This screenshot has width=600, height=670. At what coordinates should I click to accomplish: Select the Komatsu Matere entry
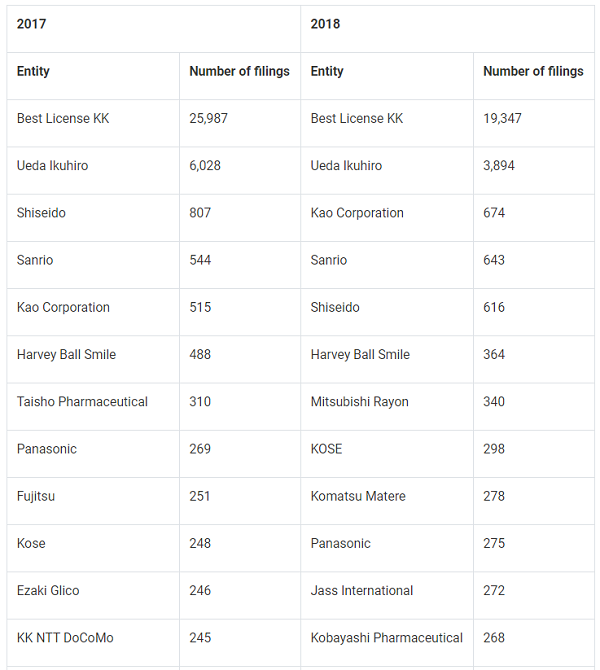coord(358,496)
